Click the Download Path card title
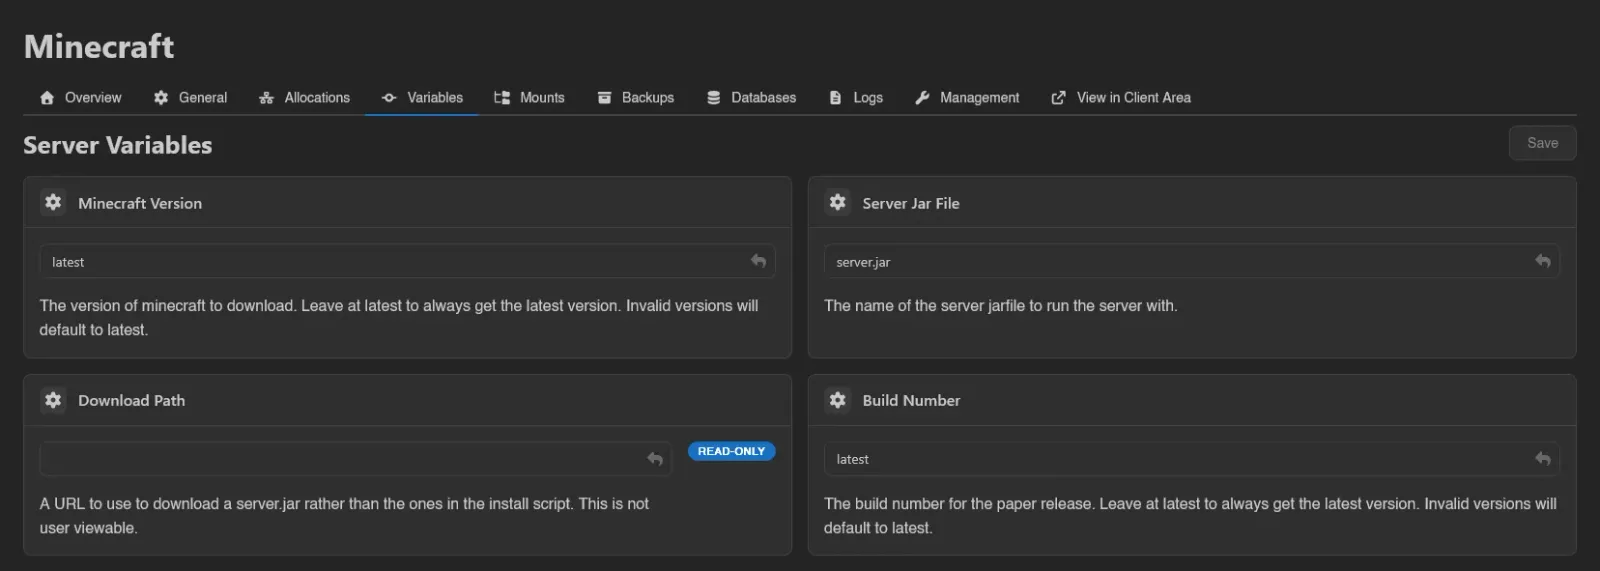1600x571 pixels. [x=132, y=400]
